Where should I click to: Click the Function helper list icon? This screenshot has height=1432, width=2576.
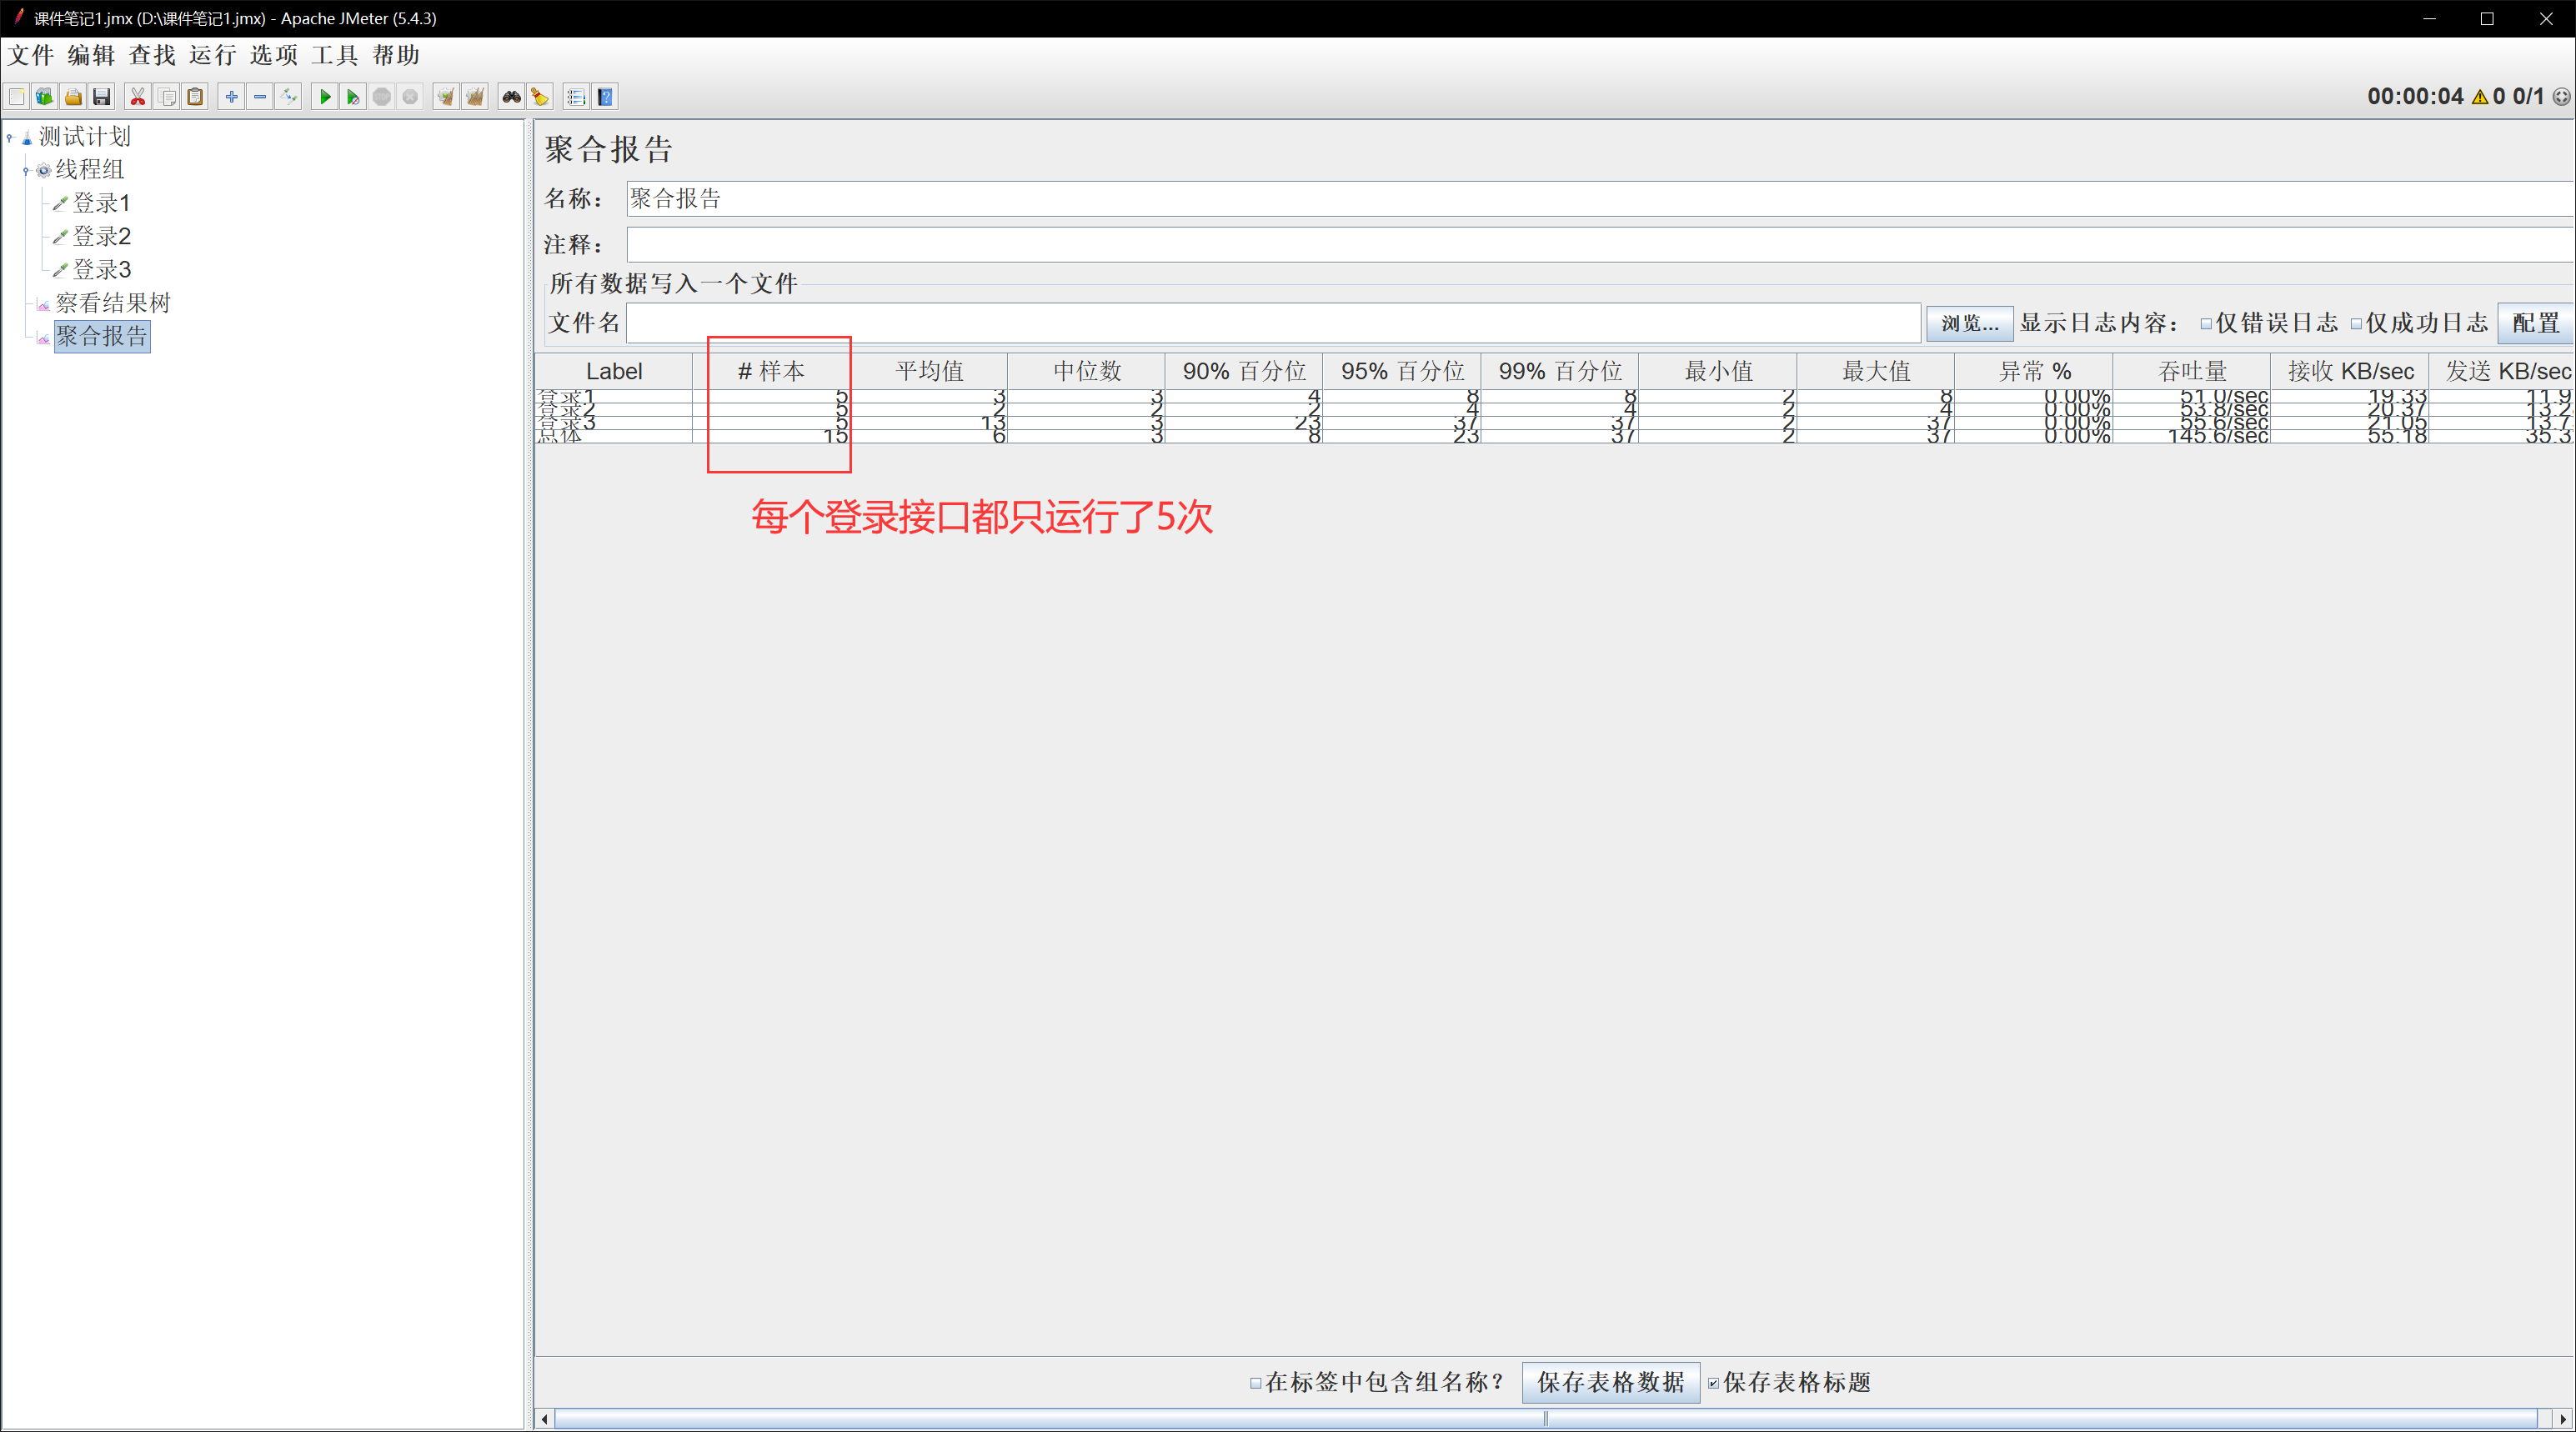pyautogui.click(x=575, y=97)
